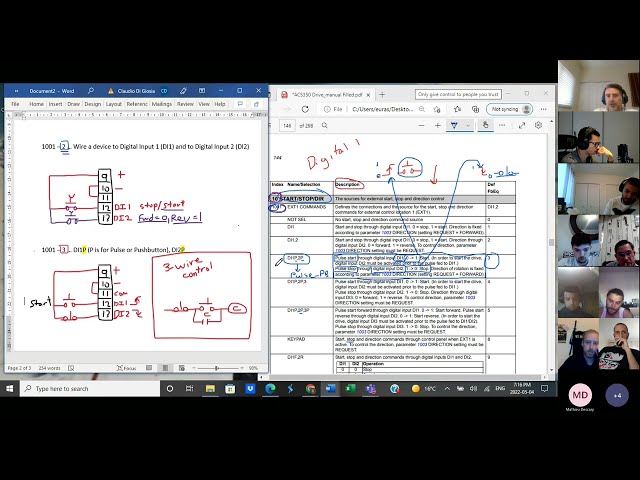Open Excel from the taskbar
This screenshot has height=480, width=640.
(x=350, y=389)
